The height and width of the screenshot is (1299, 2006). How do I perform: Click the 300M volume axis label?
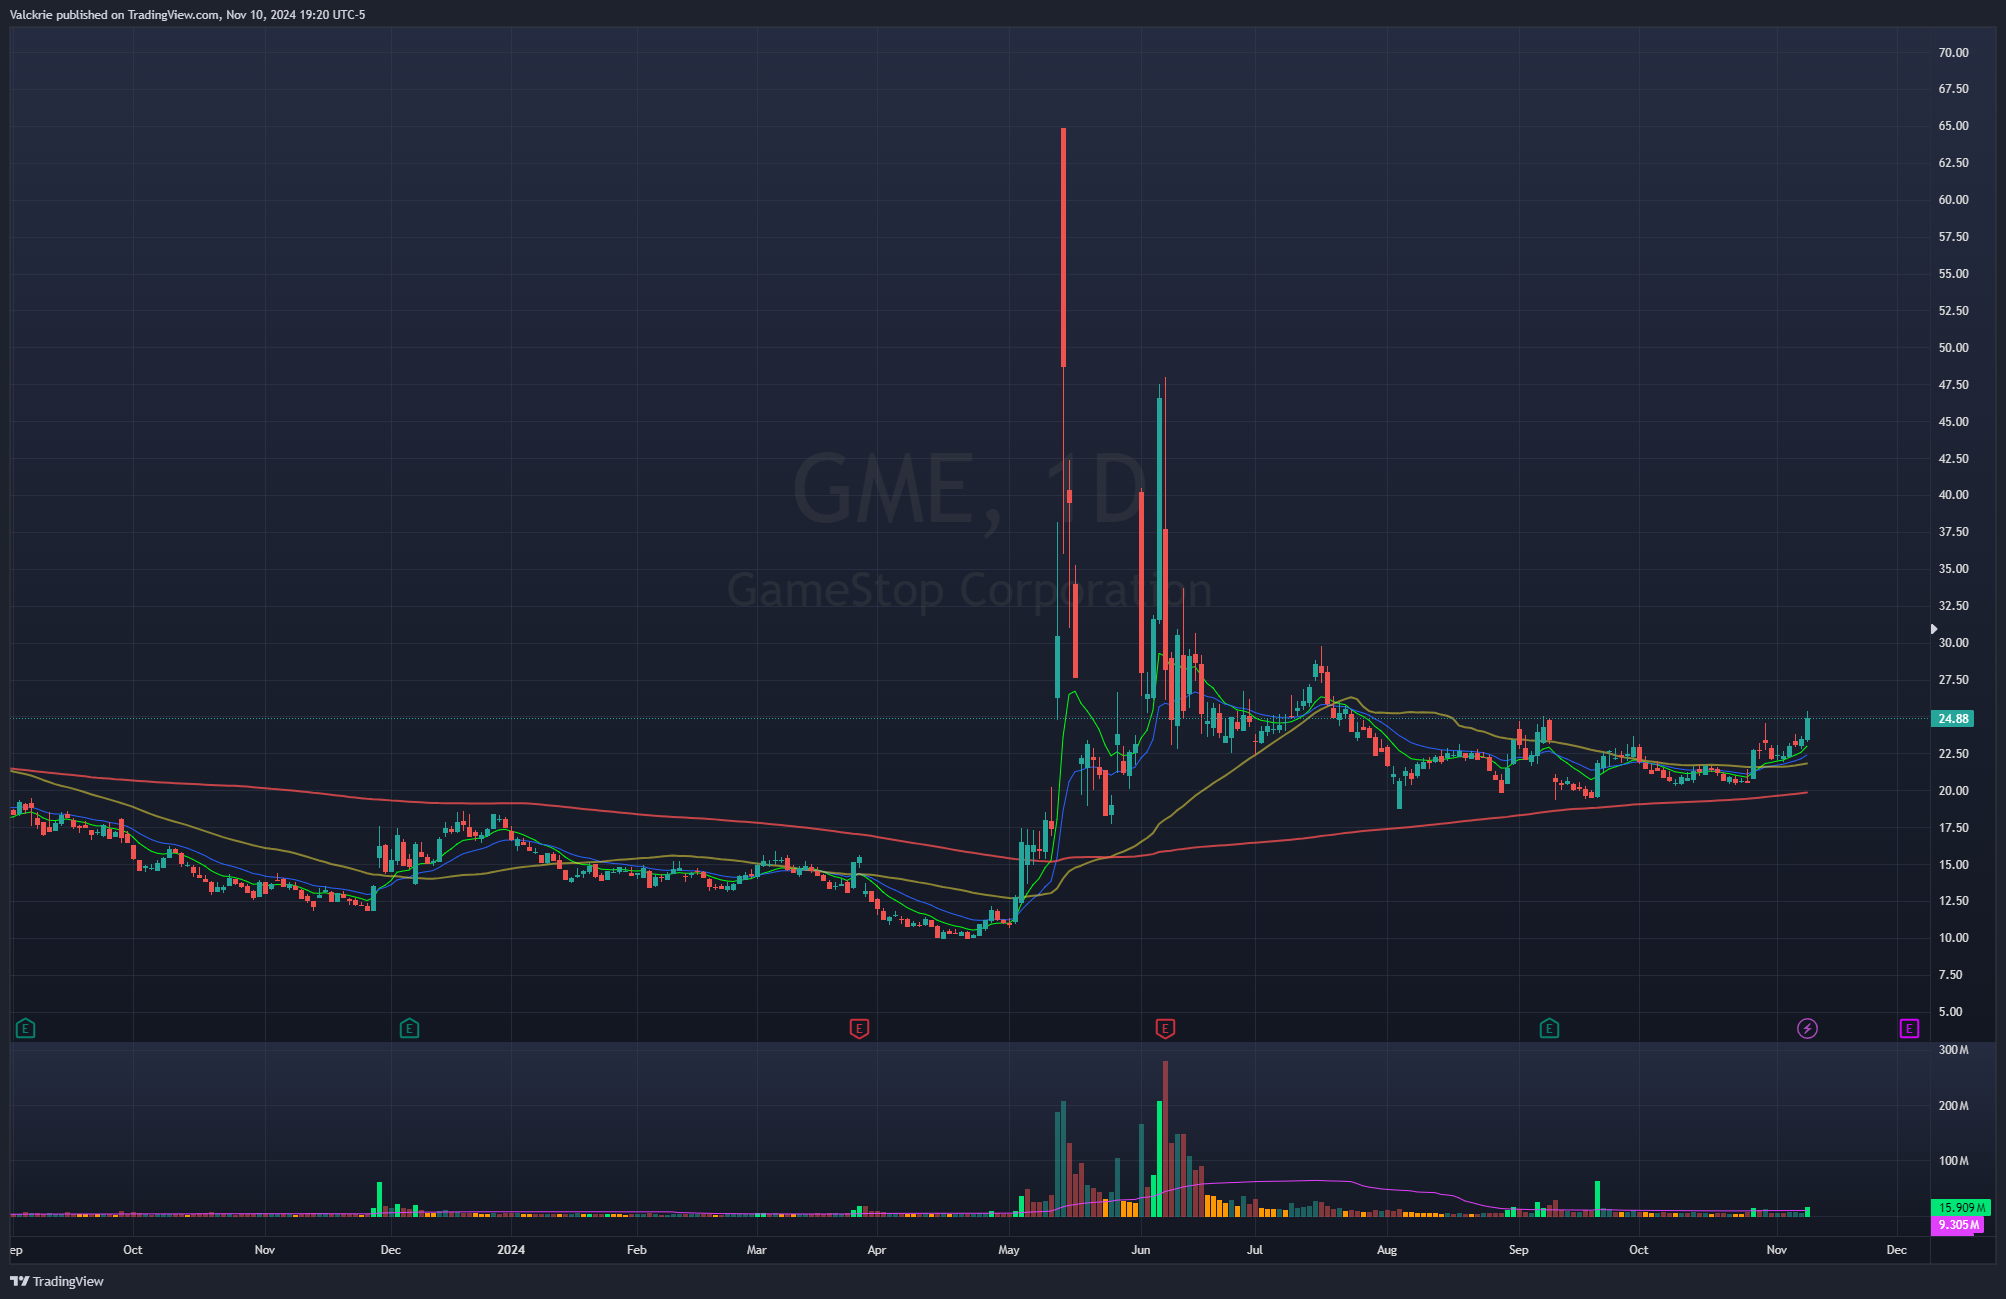click(1953, 1050)
